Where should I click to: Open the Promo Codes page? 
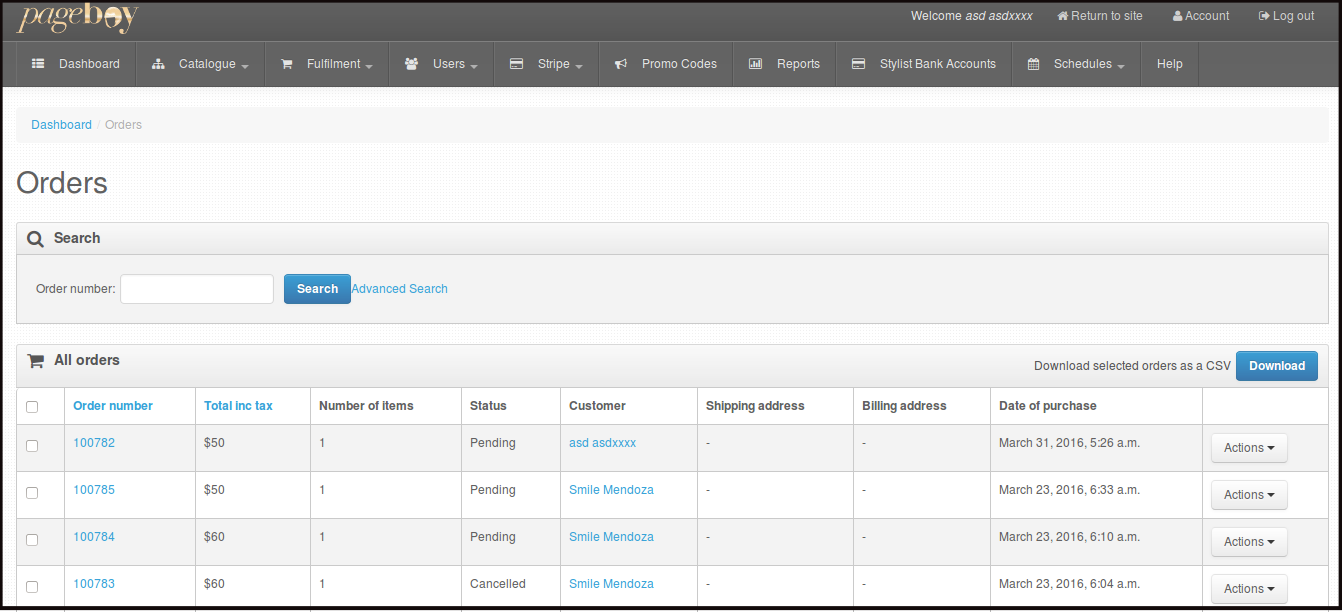(666, 64)
